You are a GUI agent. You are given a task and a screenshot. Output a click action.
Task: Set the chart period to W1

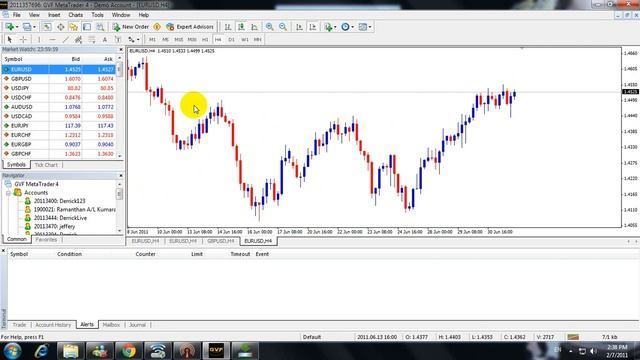(x=244, y=40)
